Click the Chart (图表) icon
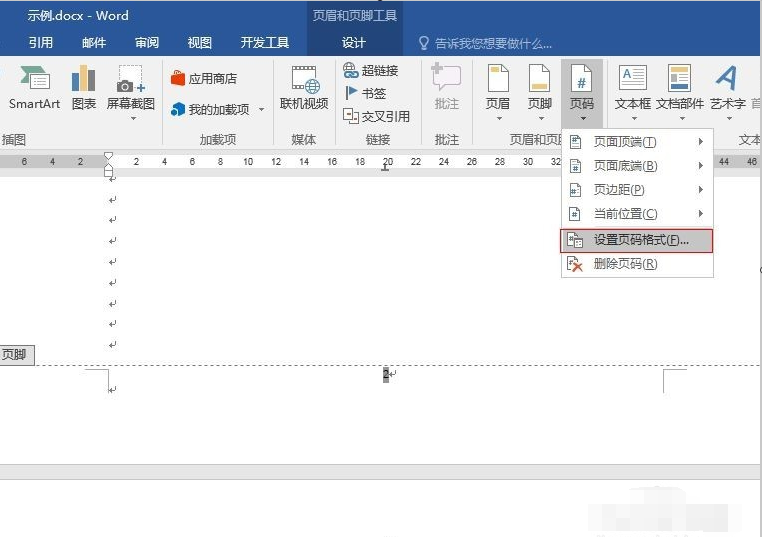762x537 pixels. [84, 88]
